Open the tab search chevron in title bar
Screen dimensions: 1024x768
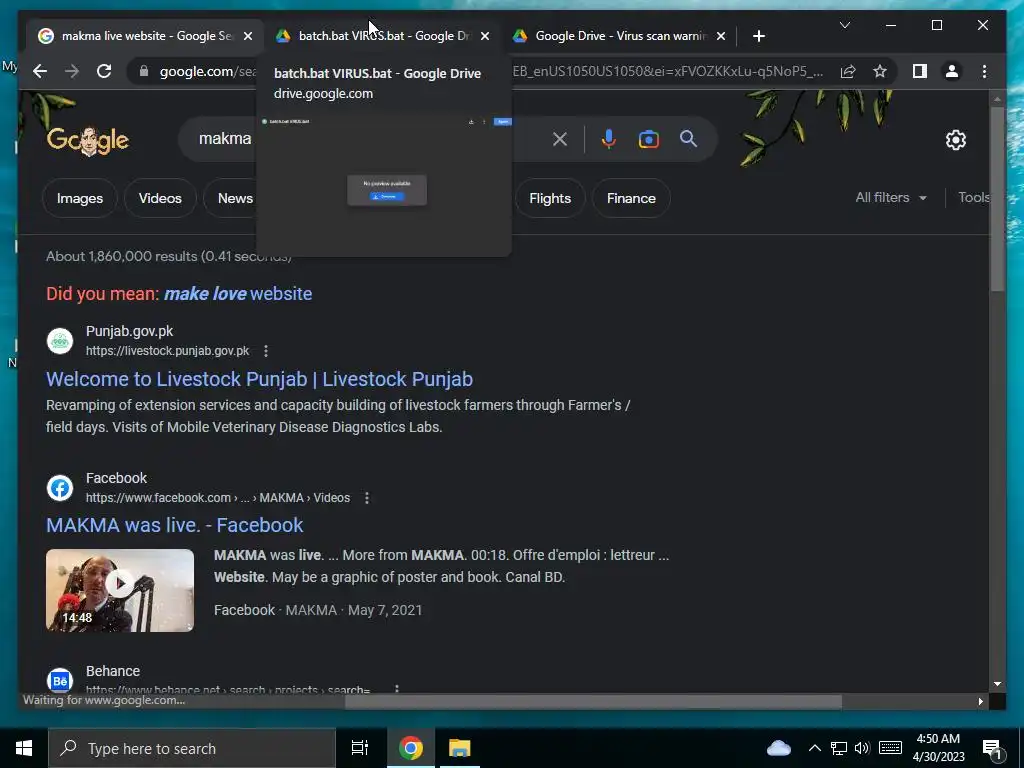844,25
